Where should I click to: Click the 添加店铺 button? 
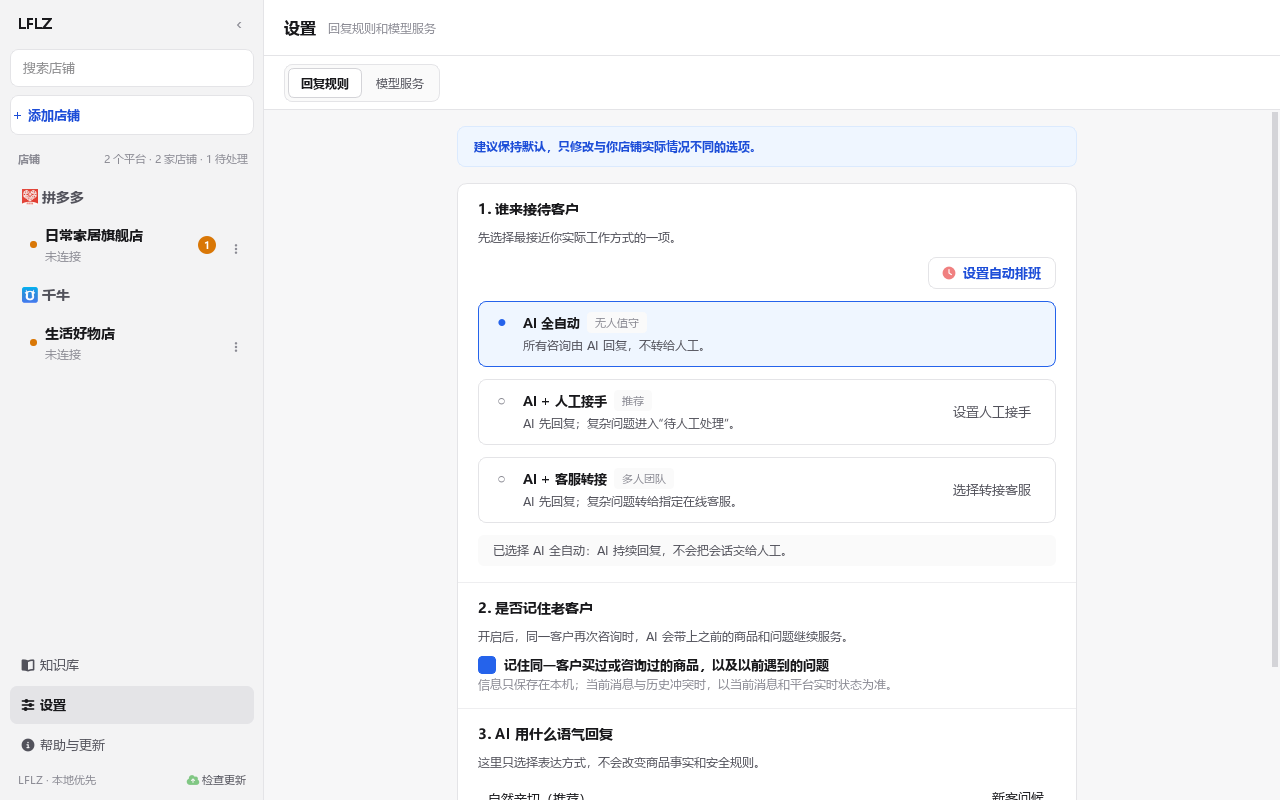point(132,115)
